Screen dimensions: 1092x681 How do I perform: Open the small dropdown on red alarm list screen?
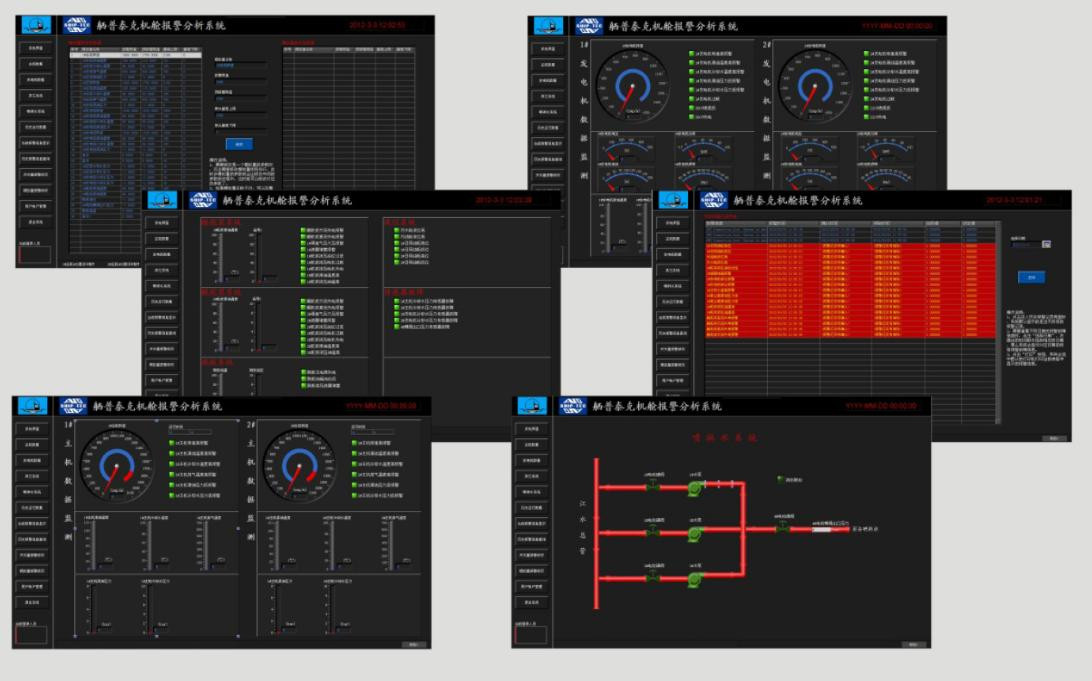point(1046,243)
